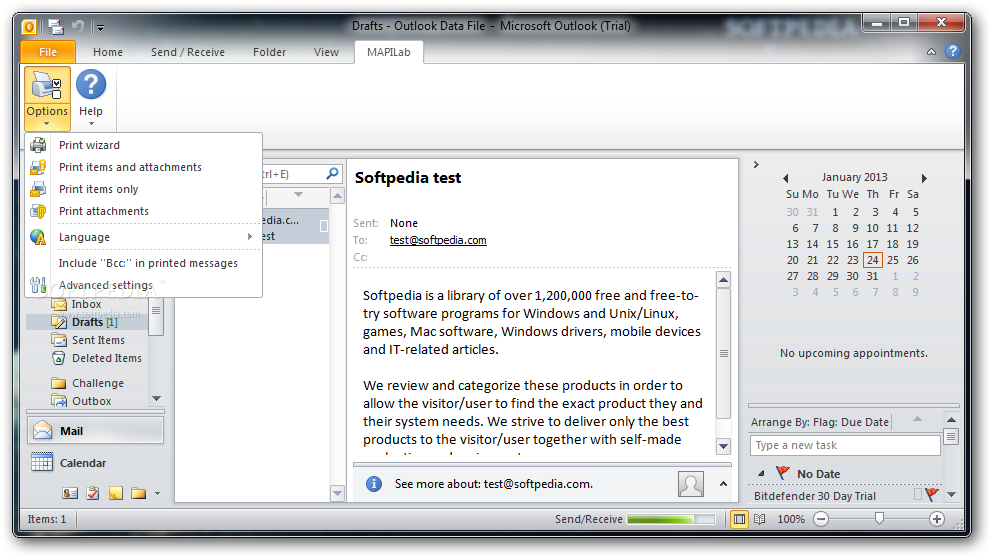992x558 pixels.
Task: Collapse the To-Do Bar arrow
Action: click(x=756, y=164)
